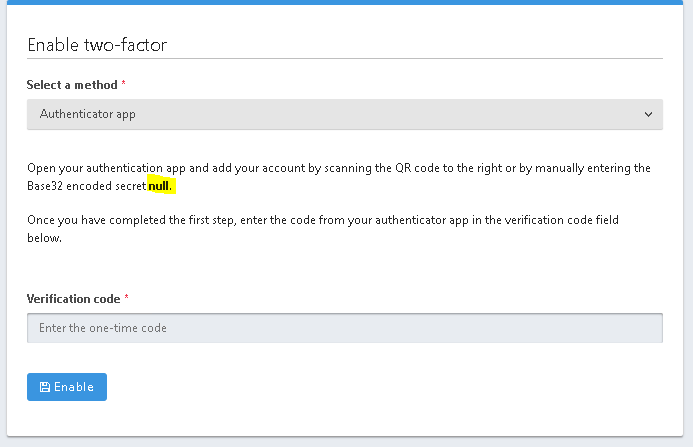Click the asterisk next to Select a method

tap(123, 85)
